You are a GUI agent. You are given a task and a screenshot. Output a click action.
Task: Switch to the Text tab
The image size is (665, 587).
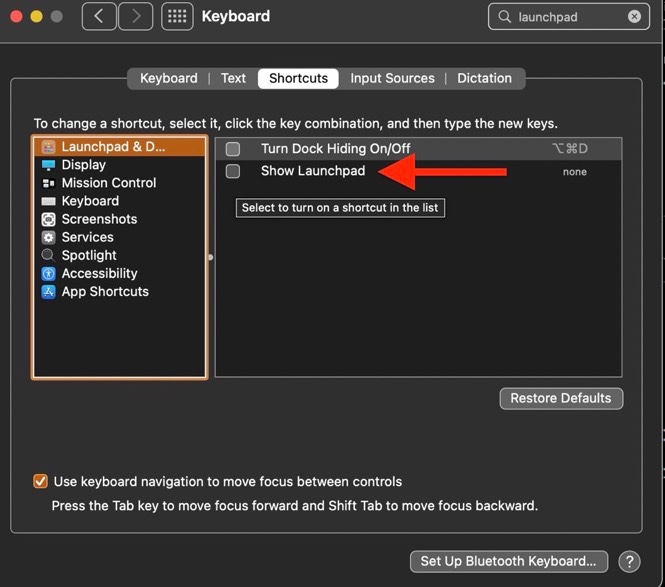tap(233, 78)
